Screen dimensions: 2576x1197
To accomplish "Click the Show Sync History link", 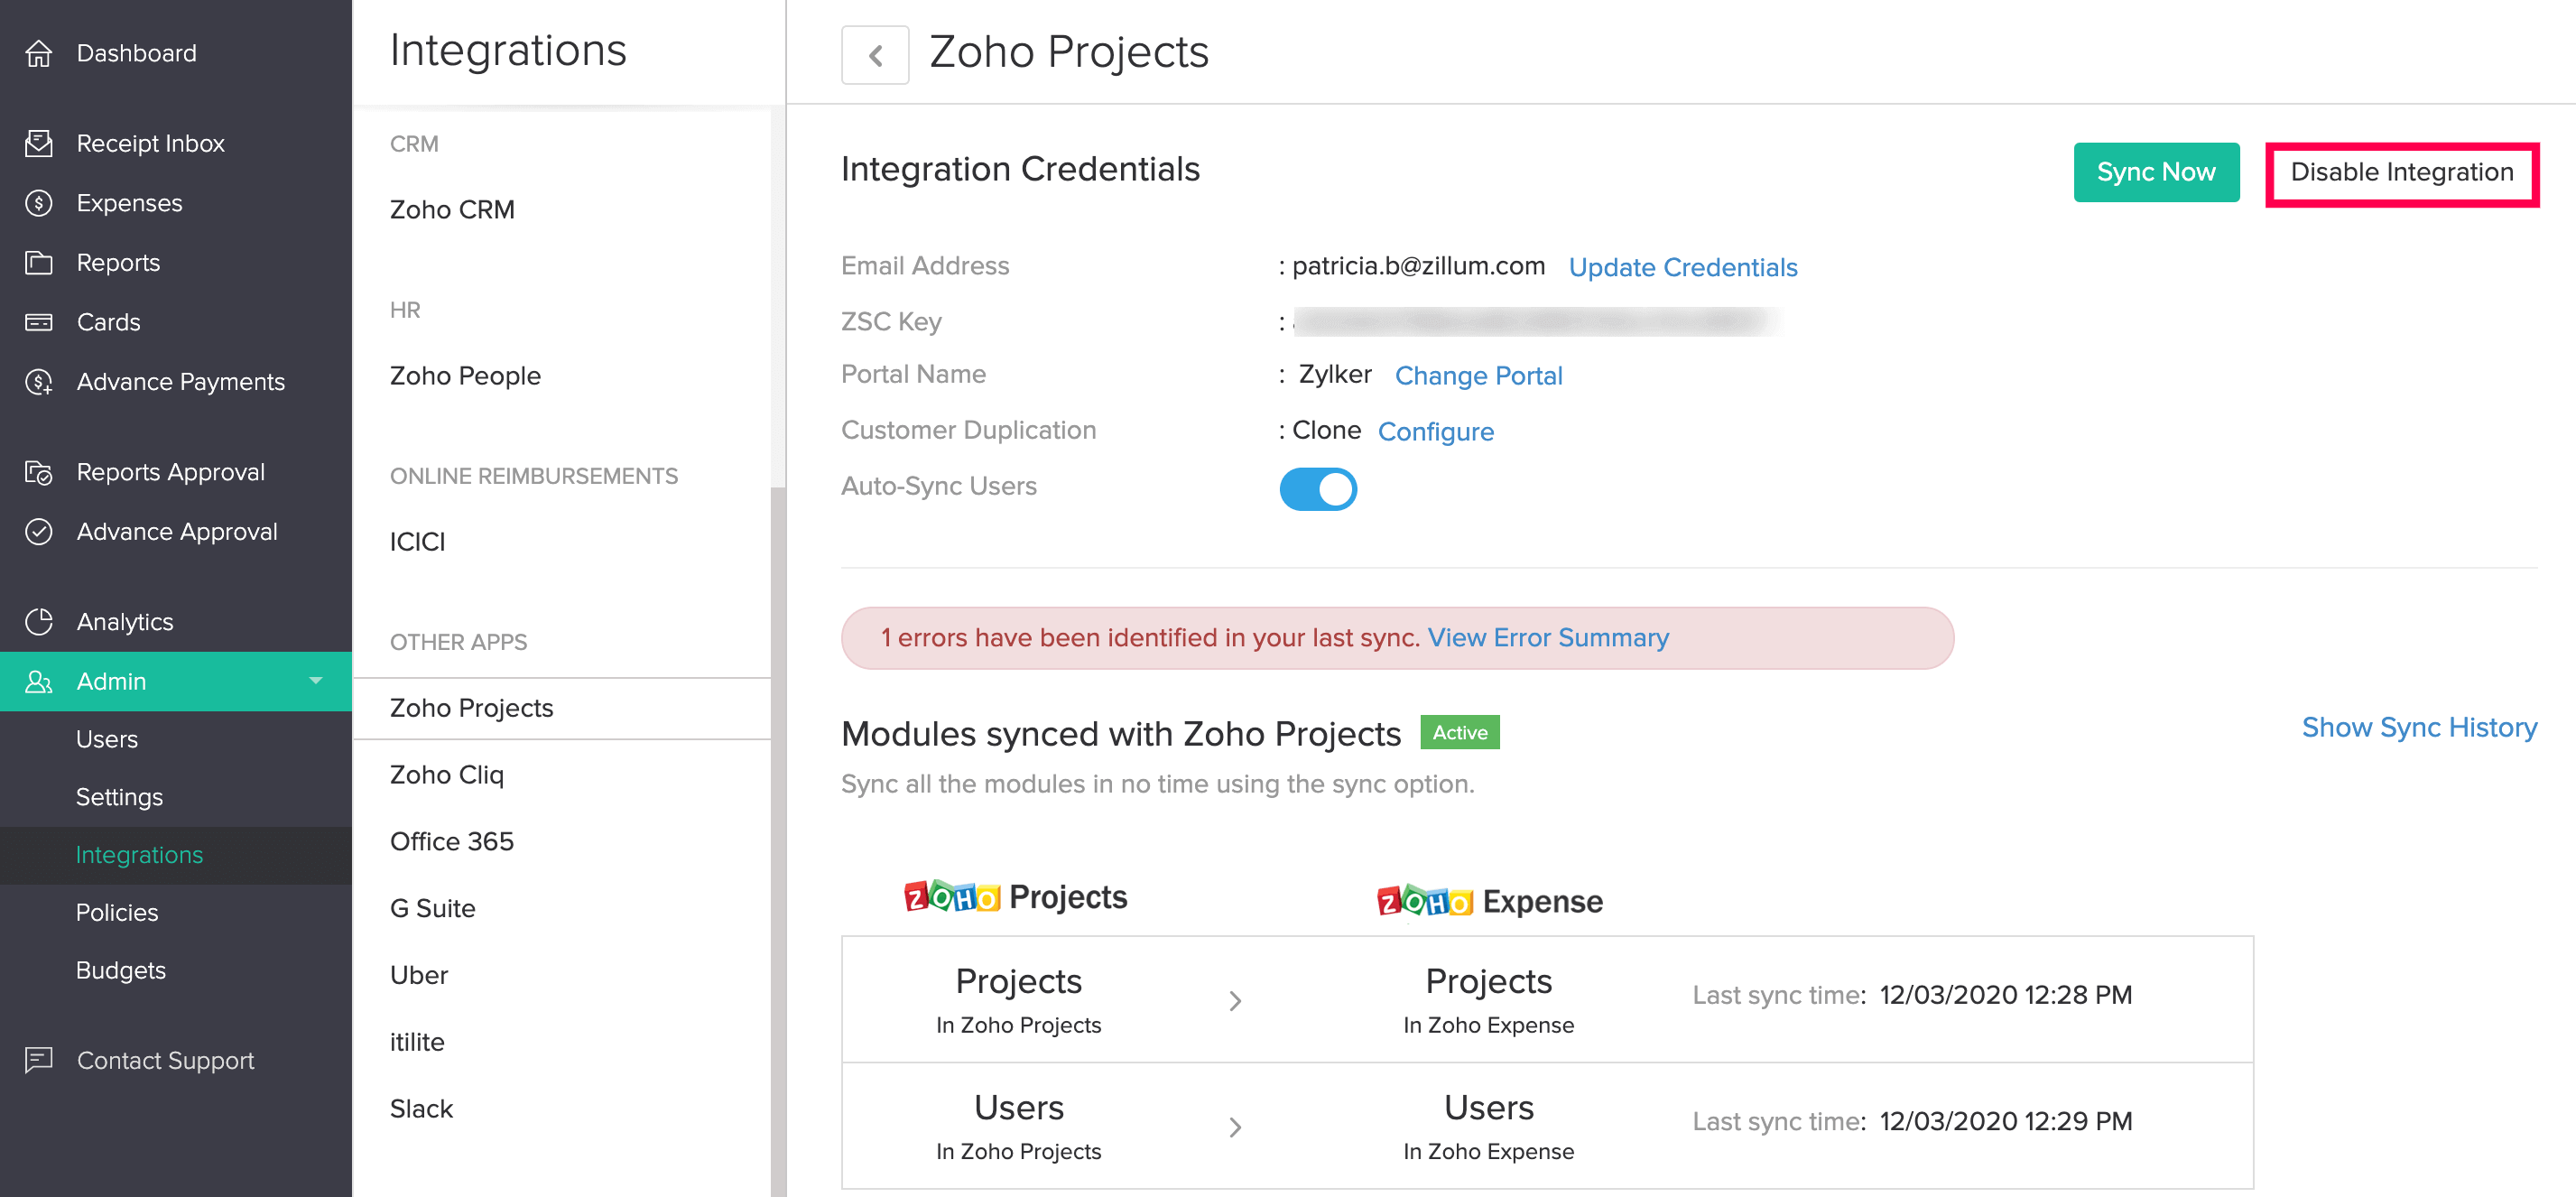I will click(2419, 727).
